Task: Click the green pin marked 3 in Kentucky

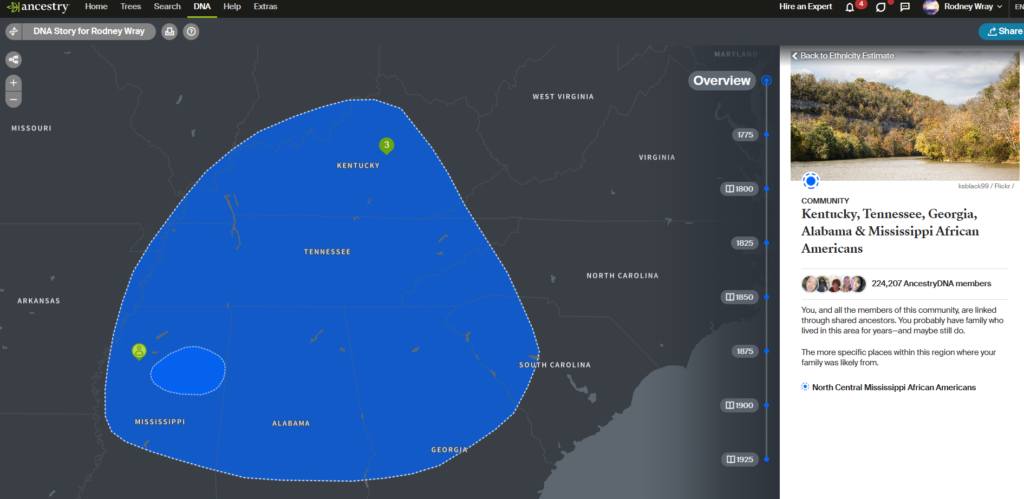Action: [x=386, y=146]
